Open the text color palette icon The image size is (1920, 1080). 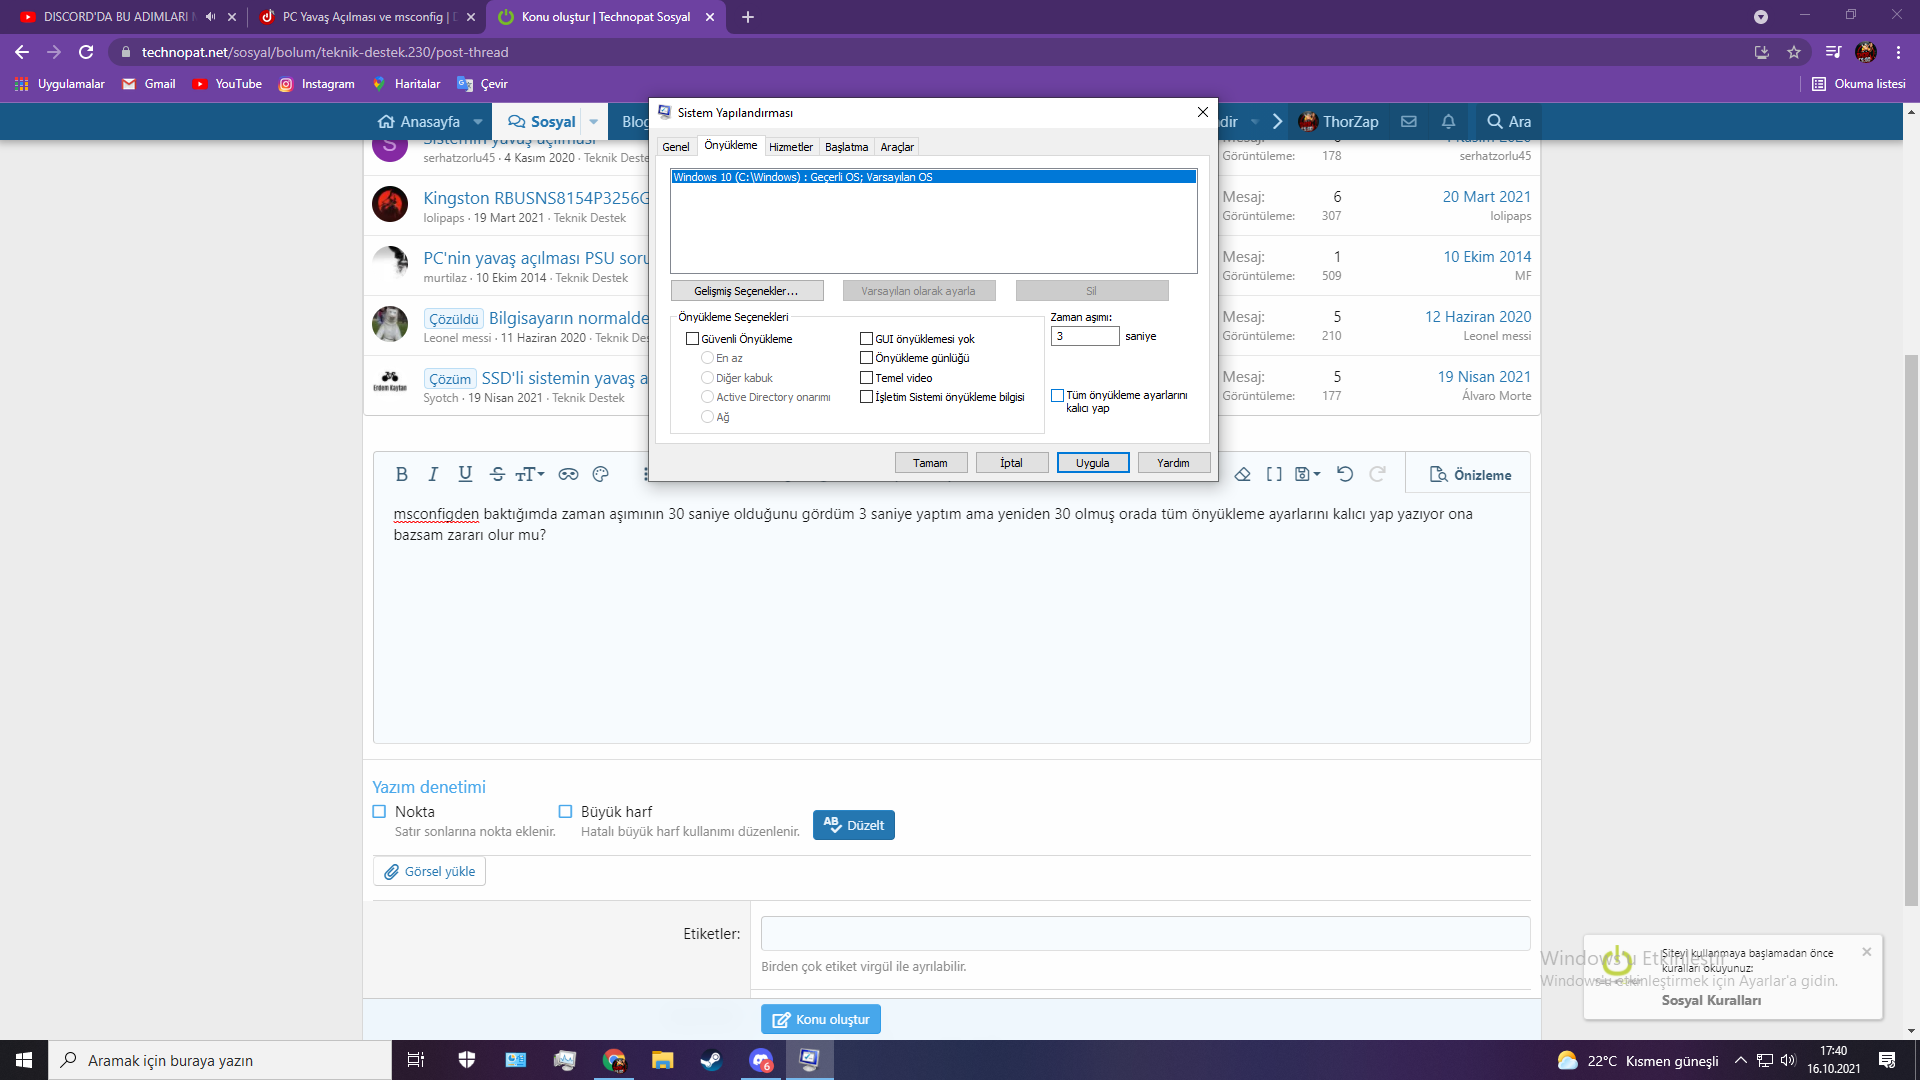[600, 474]
